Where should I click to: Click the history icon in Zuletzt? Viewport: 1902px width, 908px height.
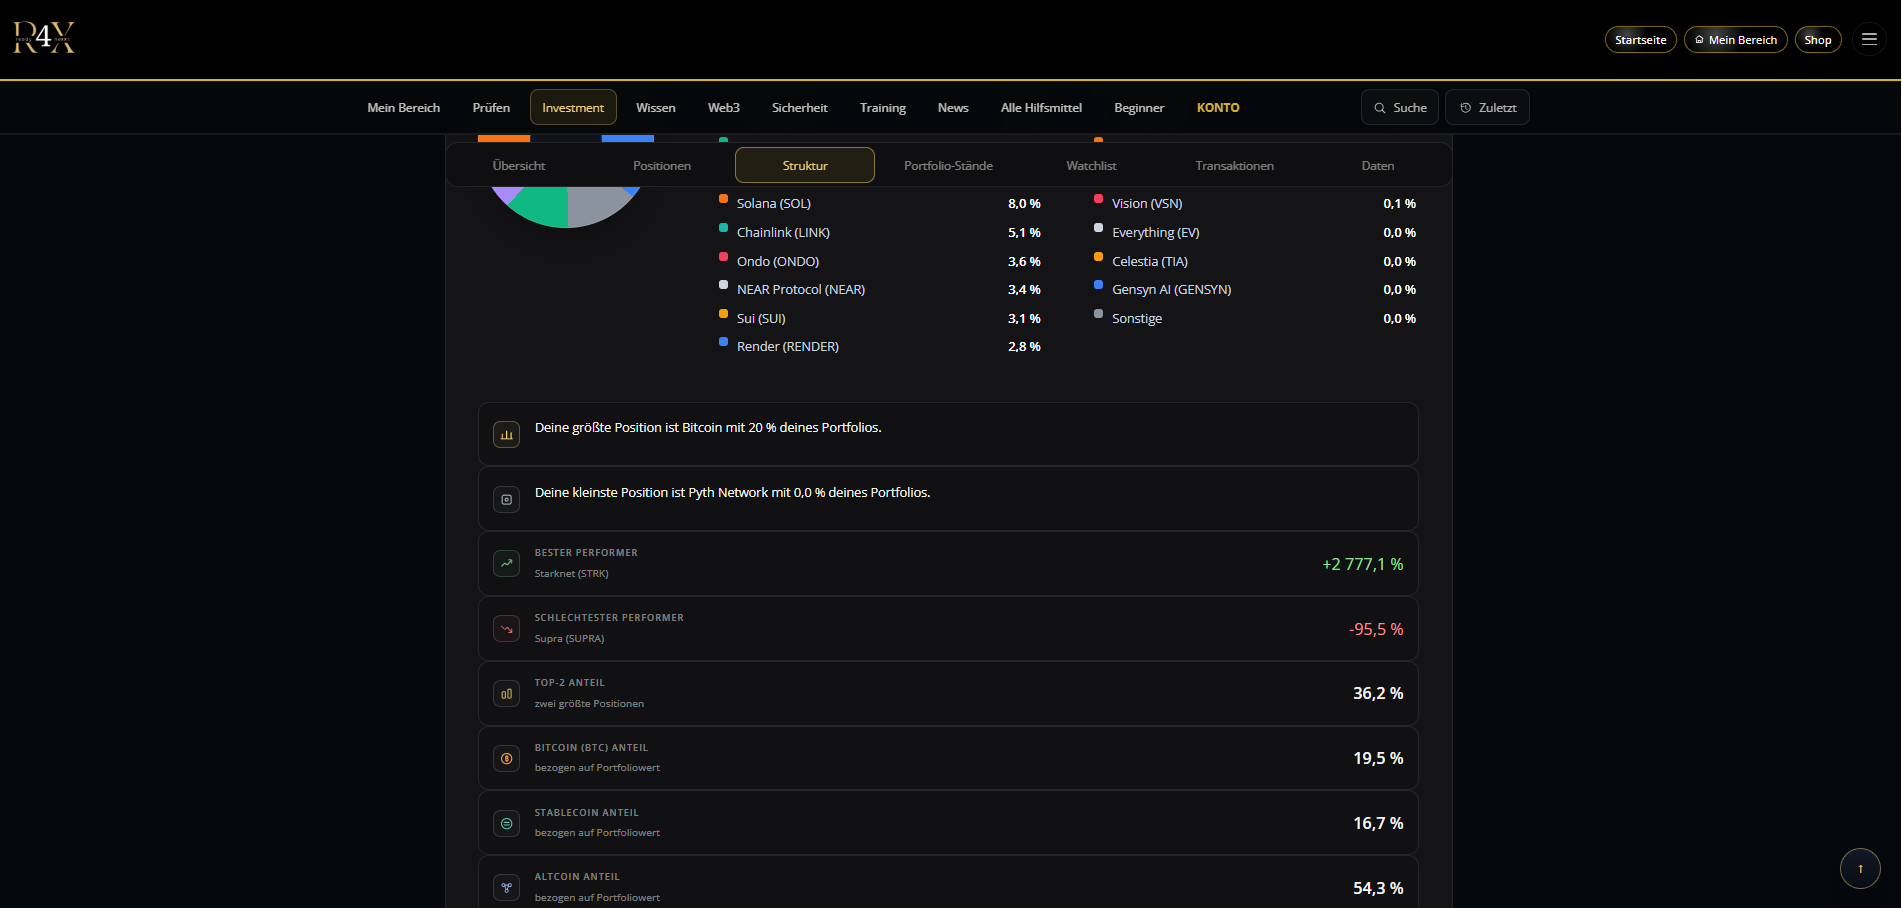[x=1466, y=108]
